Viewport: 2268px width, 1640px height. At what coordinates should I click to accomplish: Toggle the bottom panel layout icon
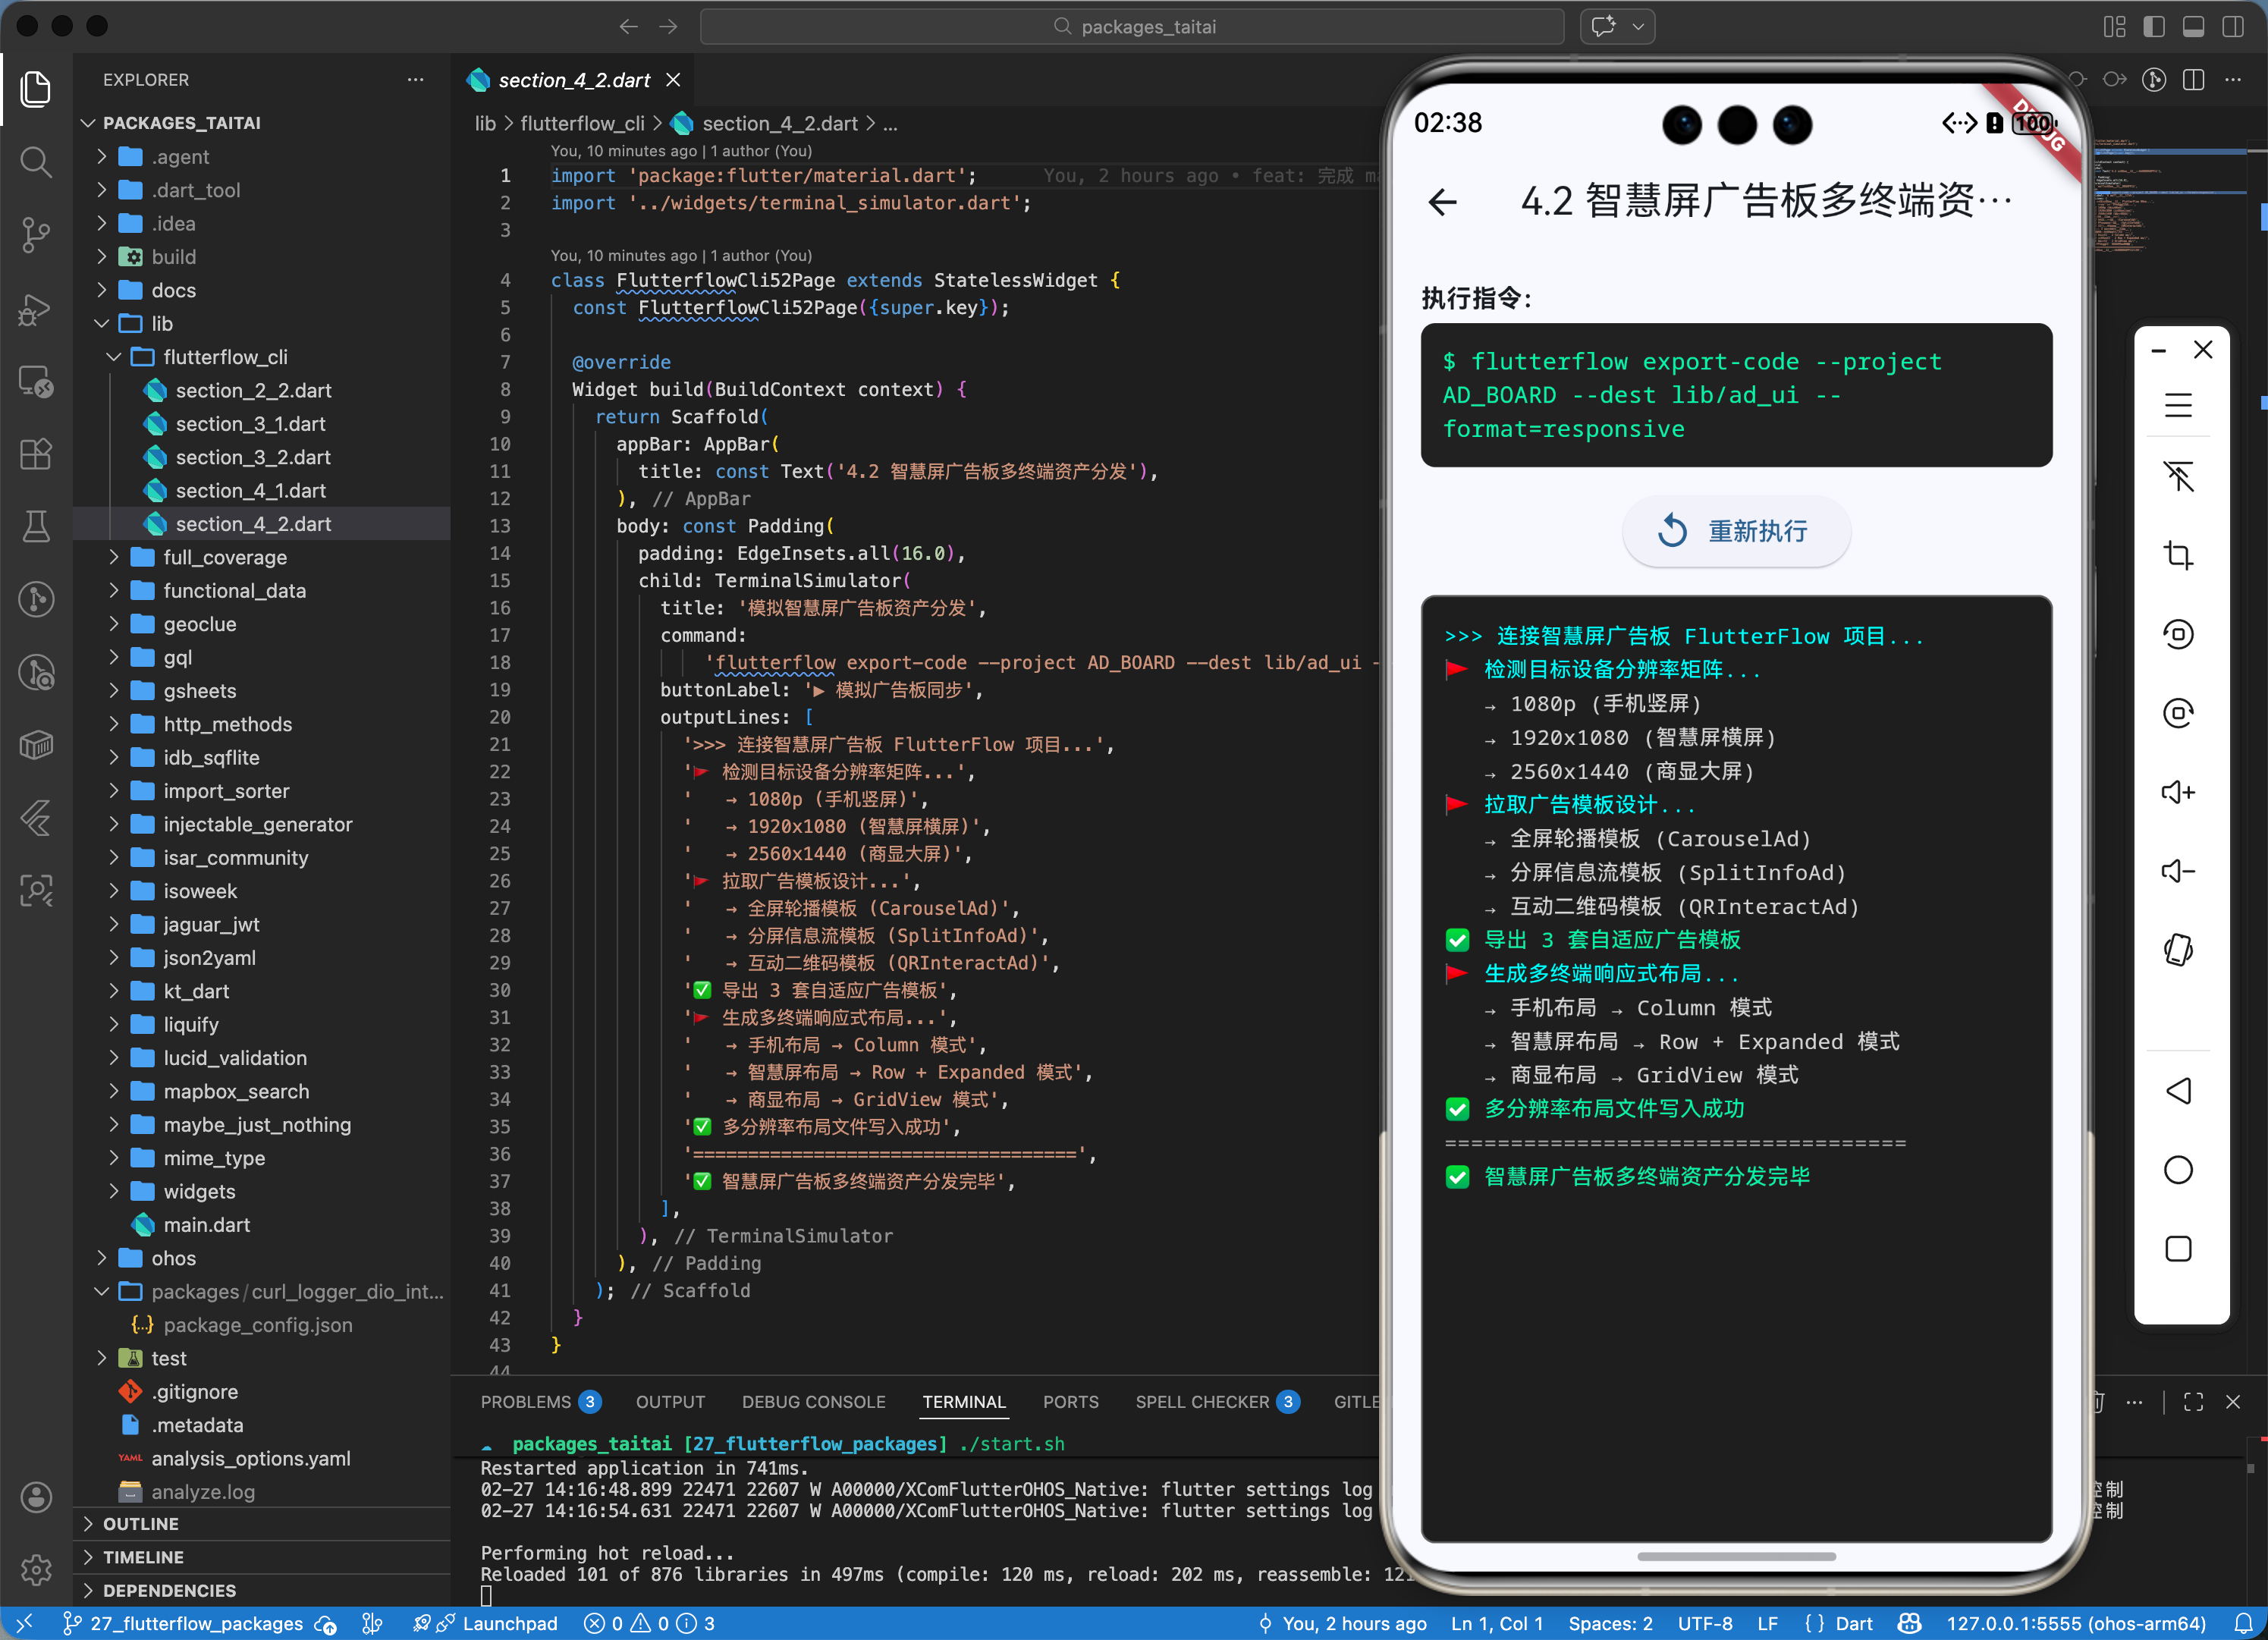click(x=2193, y=27)
